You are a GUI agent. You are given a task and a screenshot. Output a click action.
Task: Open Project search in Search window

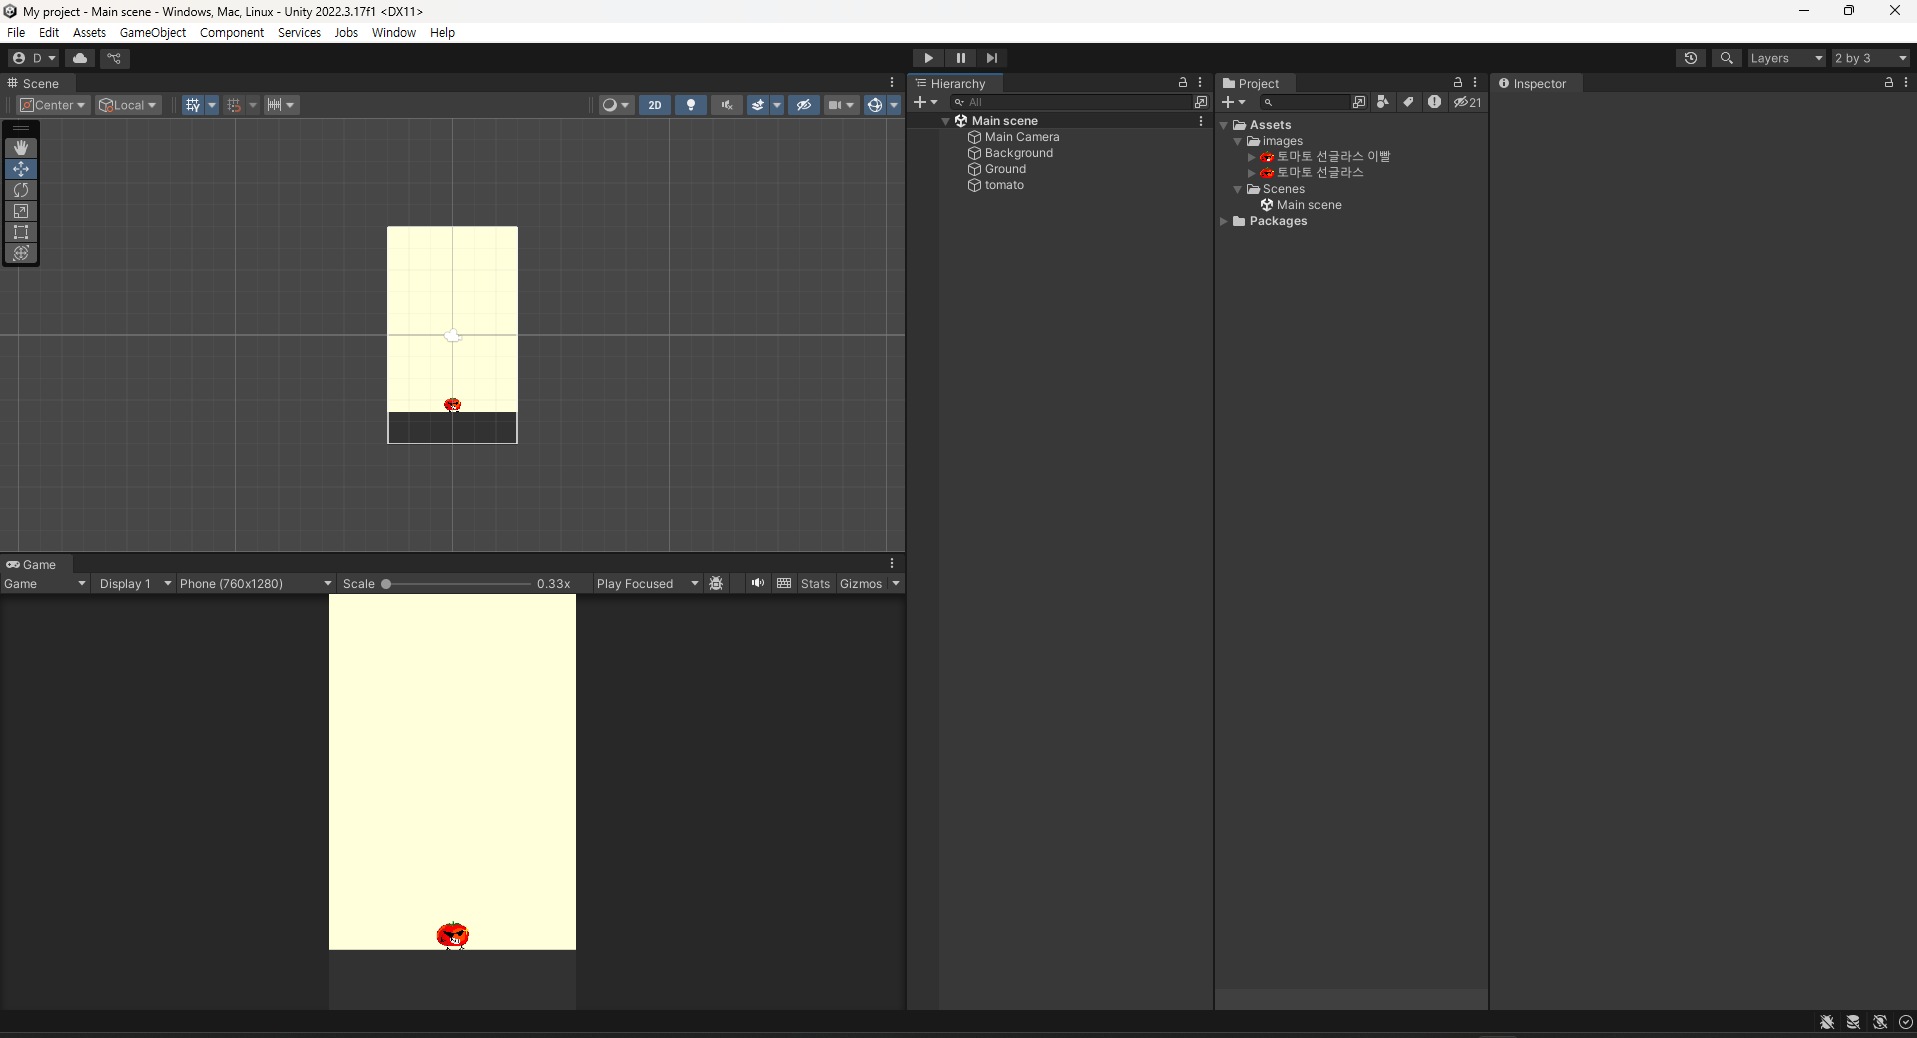(x=1359, y=102)
